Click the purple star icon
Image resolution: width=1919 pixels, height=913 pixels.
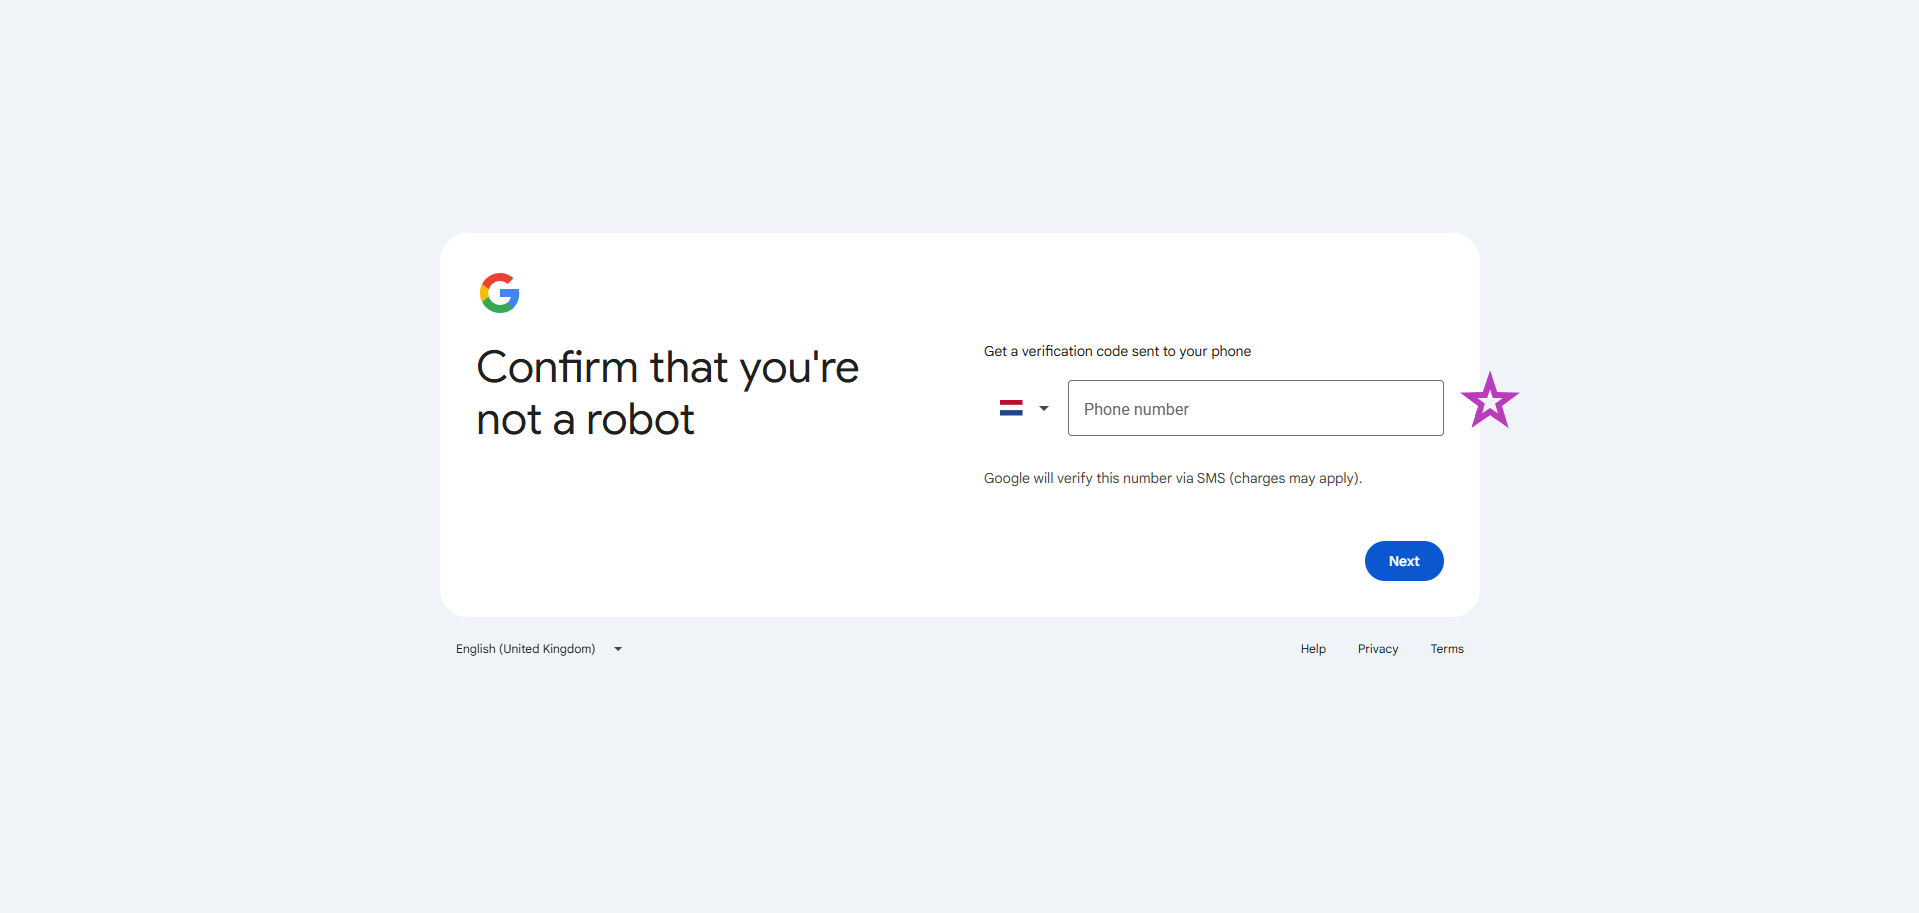tap(1489, 401)
